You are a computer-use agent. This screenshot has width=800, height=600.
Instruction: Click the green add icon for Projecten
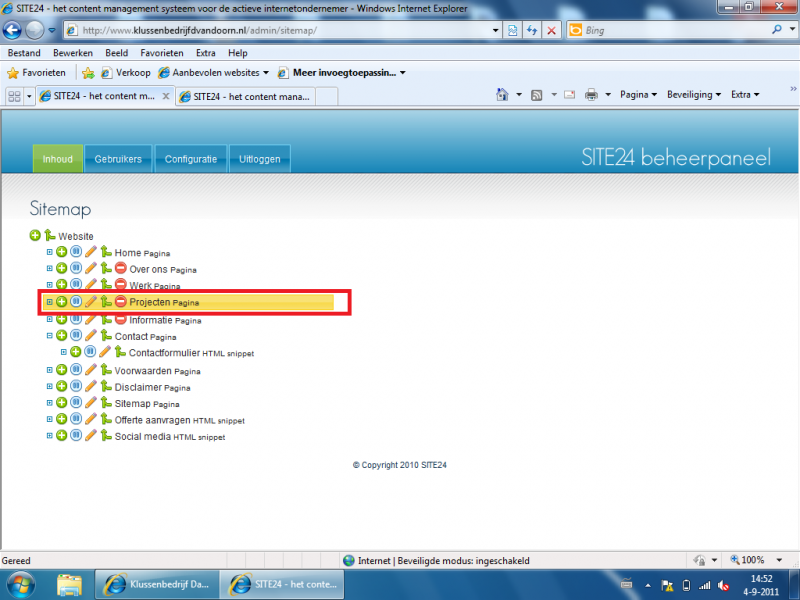[61, 302]
